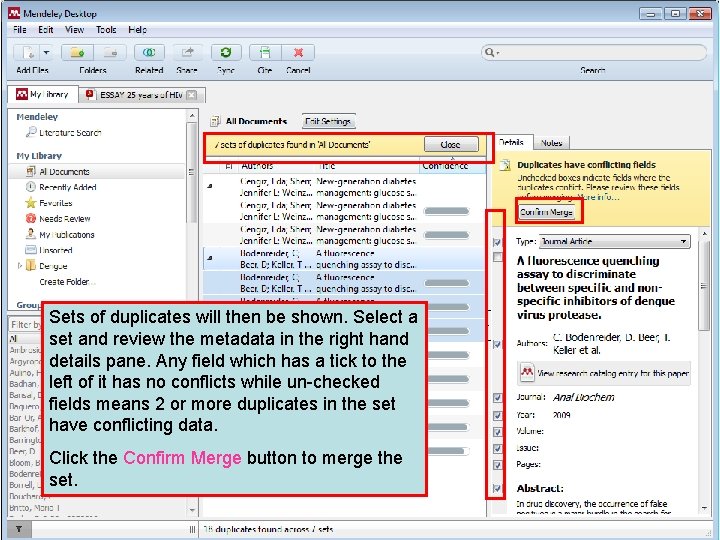Click View research catalog entry for this paper
Screen dimensions: 720x540
pyautogui.click(x=605, y=373)
